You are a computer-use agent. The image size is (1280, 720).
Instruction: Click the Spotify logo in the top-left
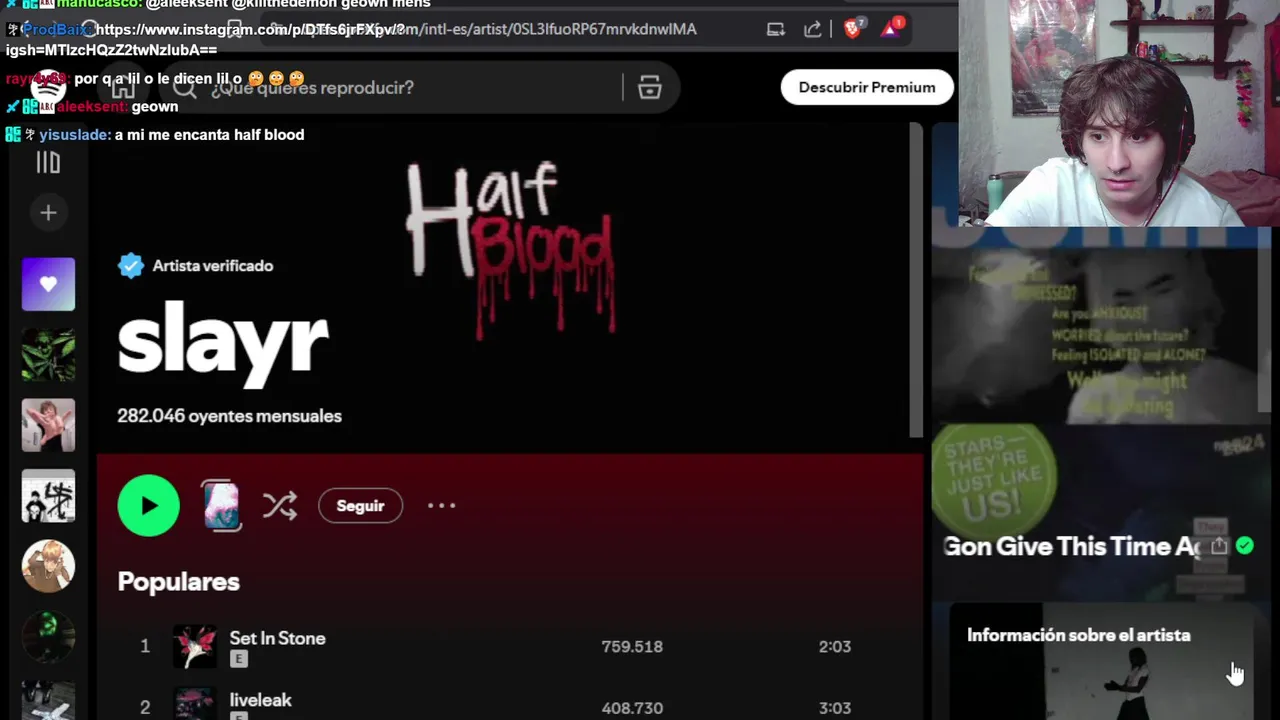(48, 87)
